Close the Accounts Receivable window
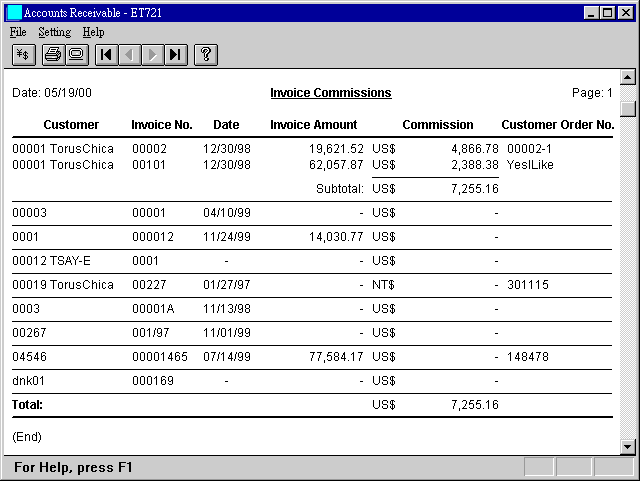This screenshot has height=481, width=640. (x=626, y=12)
